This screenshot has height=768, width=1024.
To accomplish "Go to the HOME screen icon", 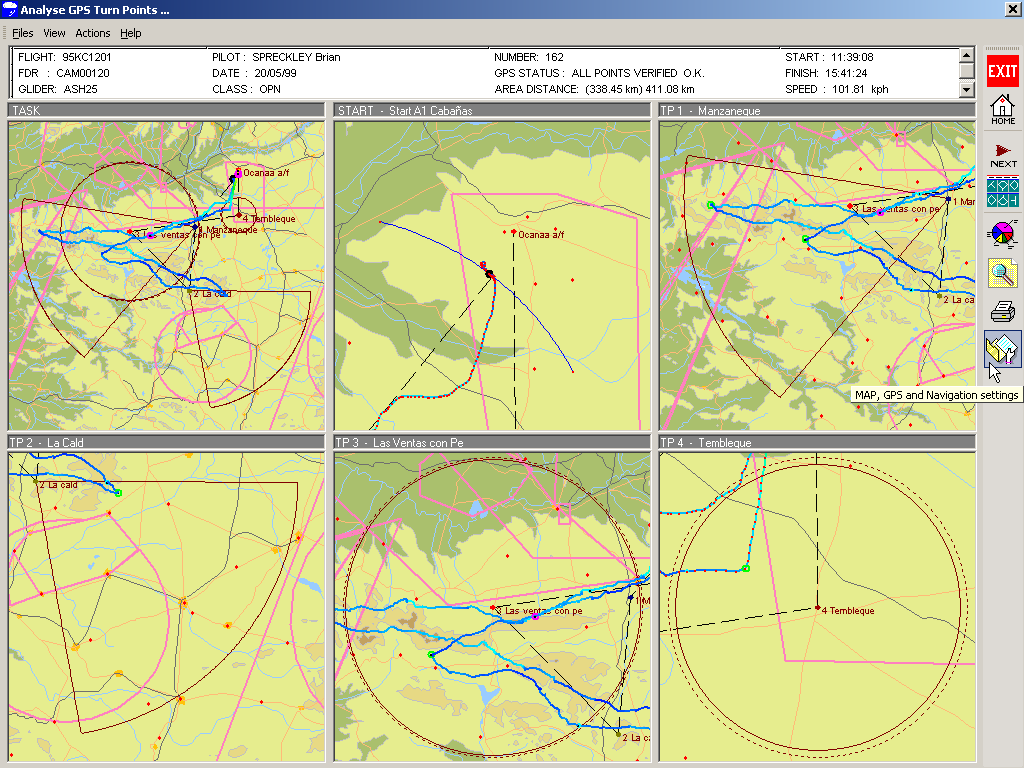I will [1003, 109].
